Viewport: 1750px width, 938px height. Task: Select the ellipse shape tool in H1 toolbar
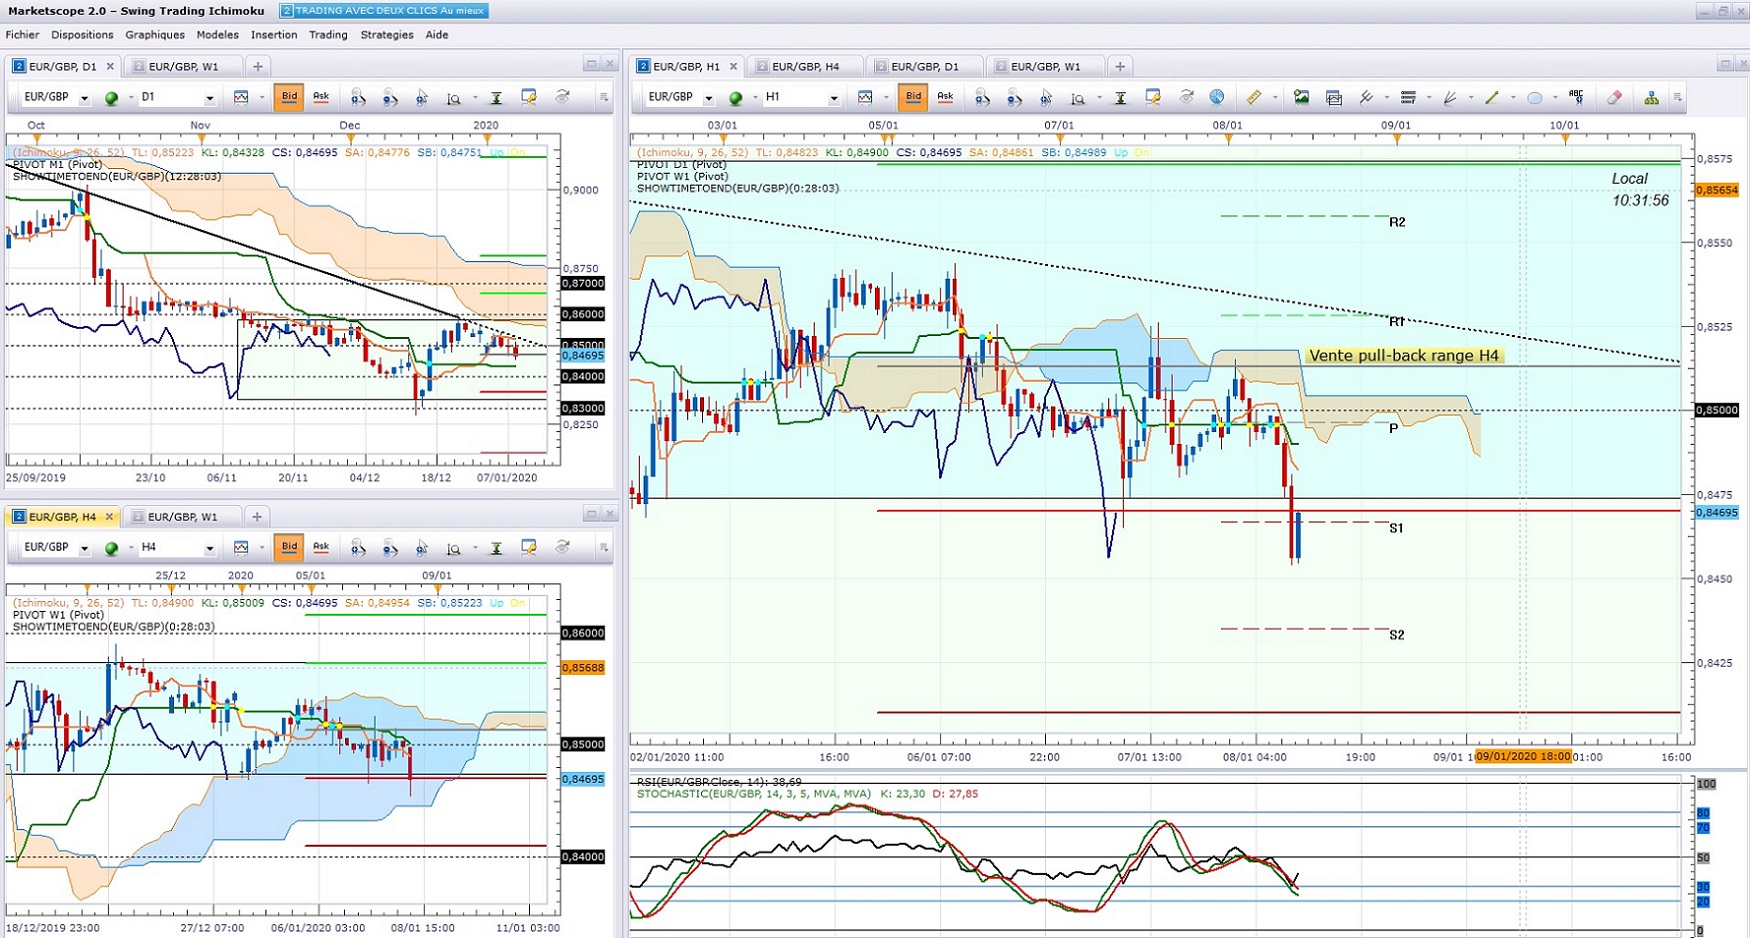click(x=1535, y=97)
